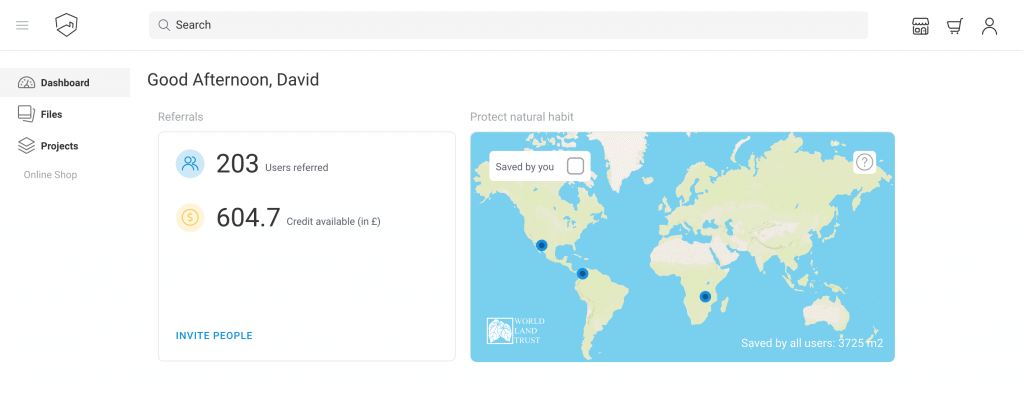Click the credit coin icon

pyautogui.click(x=190, y=218)
